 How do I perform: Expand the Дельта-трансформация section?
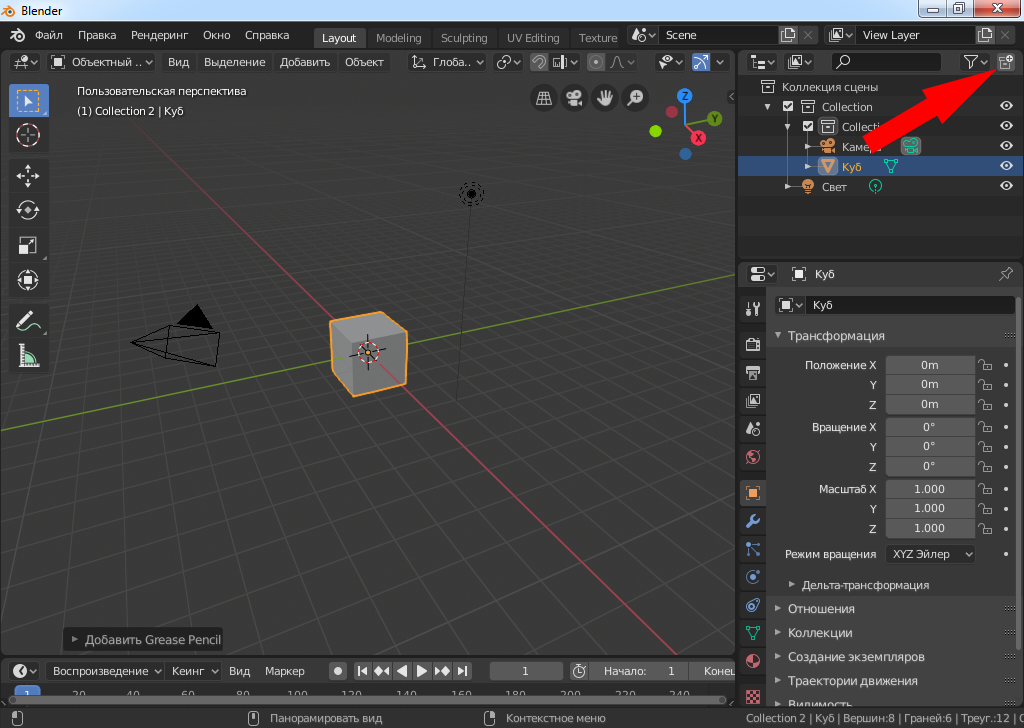[864, 585]
